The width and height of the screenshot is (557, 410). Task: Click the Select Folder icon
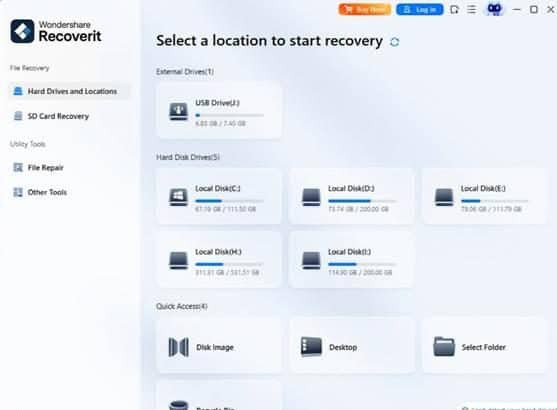(444, 347)
